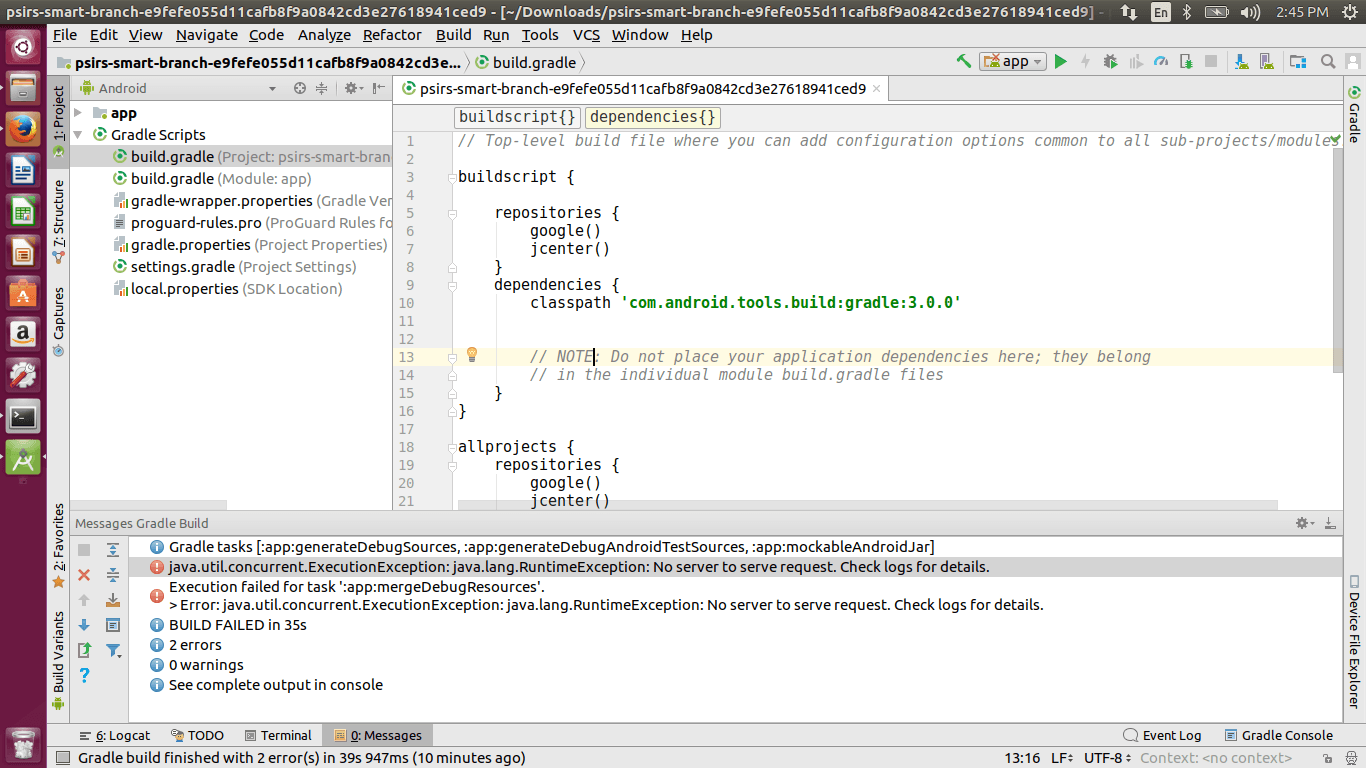1366x768 pixels.
Task: Open the Refactor menu
Action: pos(392,34)
